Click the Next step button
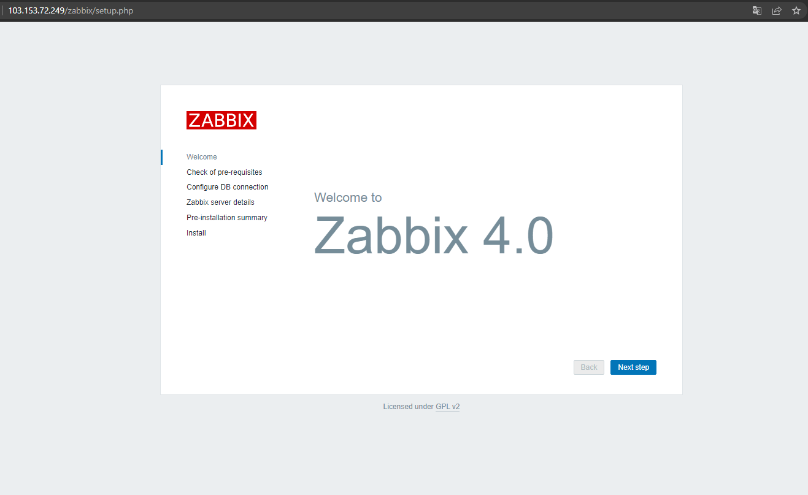The width and height of the screenshot is (808, 495). (x=633, y=367)
